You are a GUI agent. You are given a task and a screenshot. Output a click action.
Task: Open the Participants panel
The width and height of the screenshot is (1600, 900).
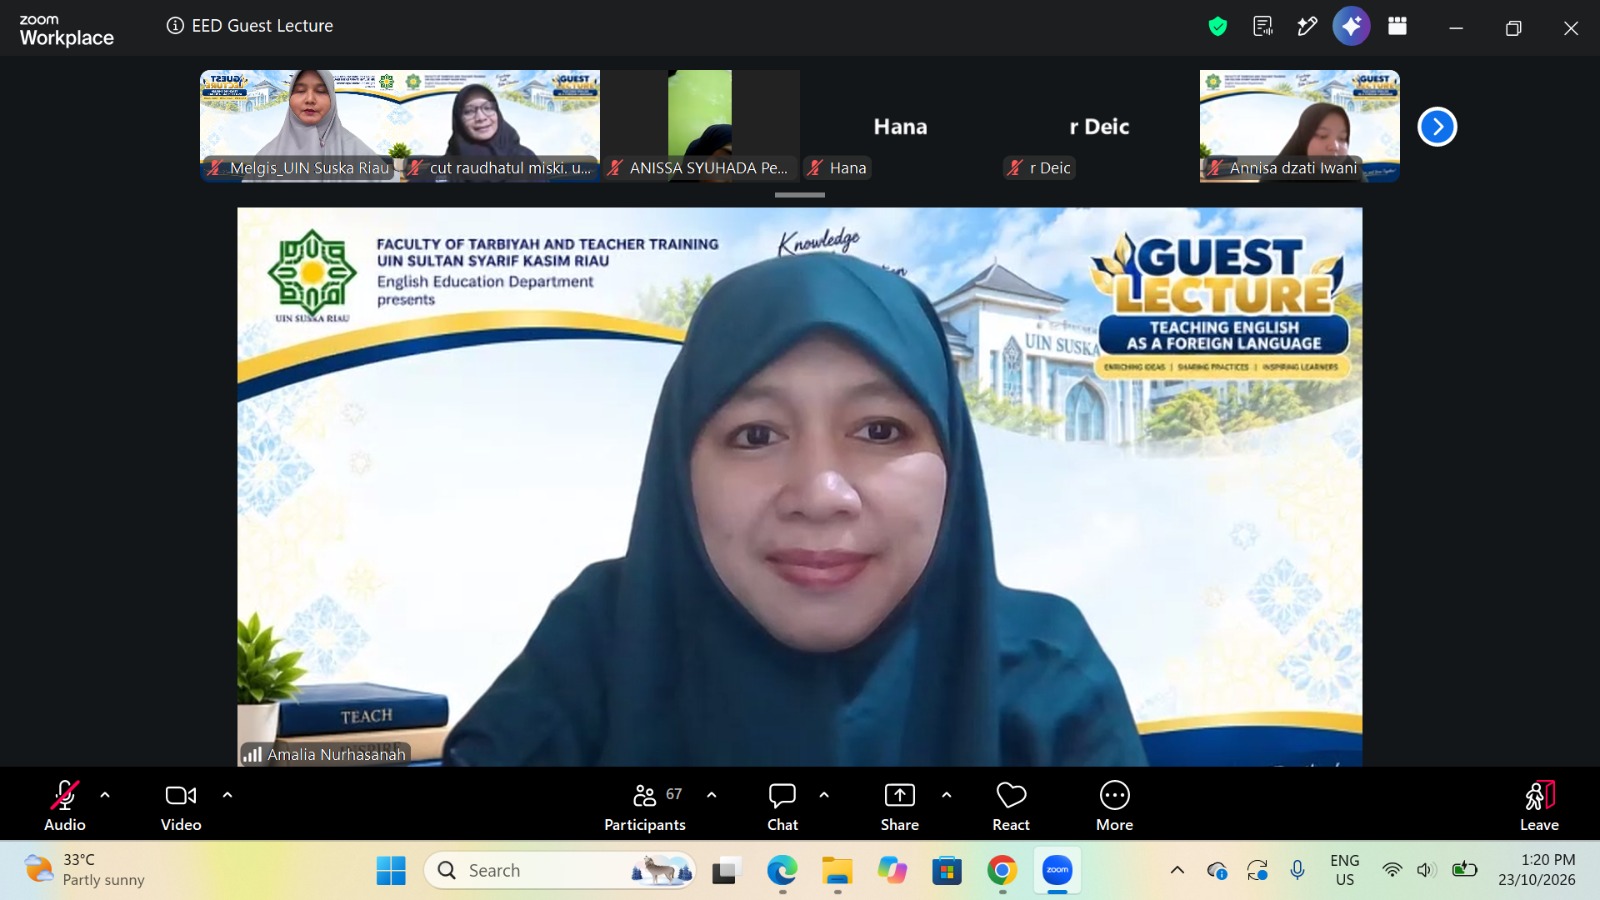(x=645, y=806)
